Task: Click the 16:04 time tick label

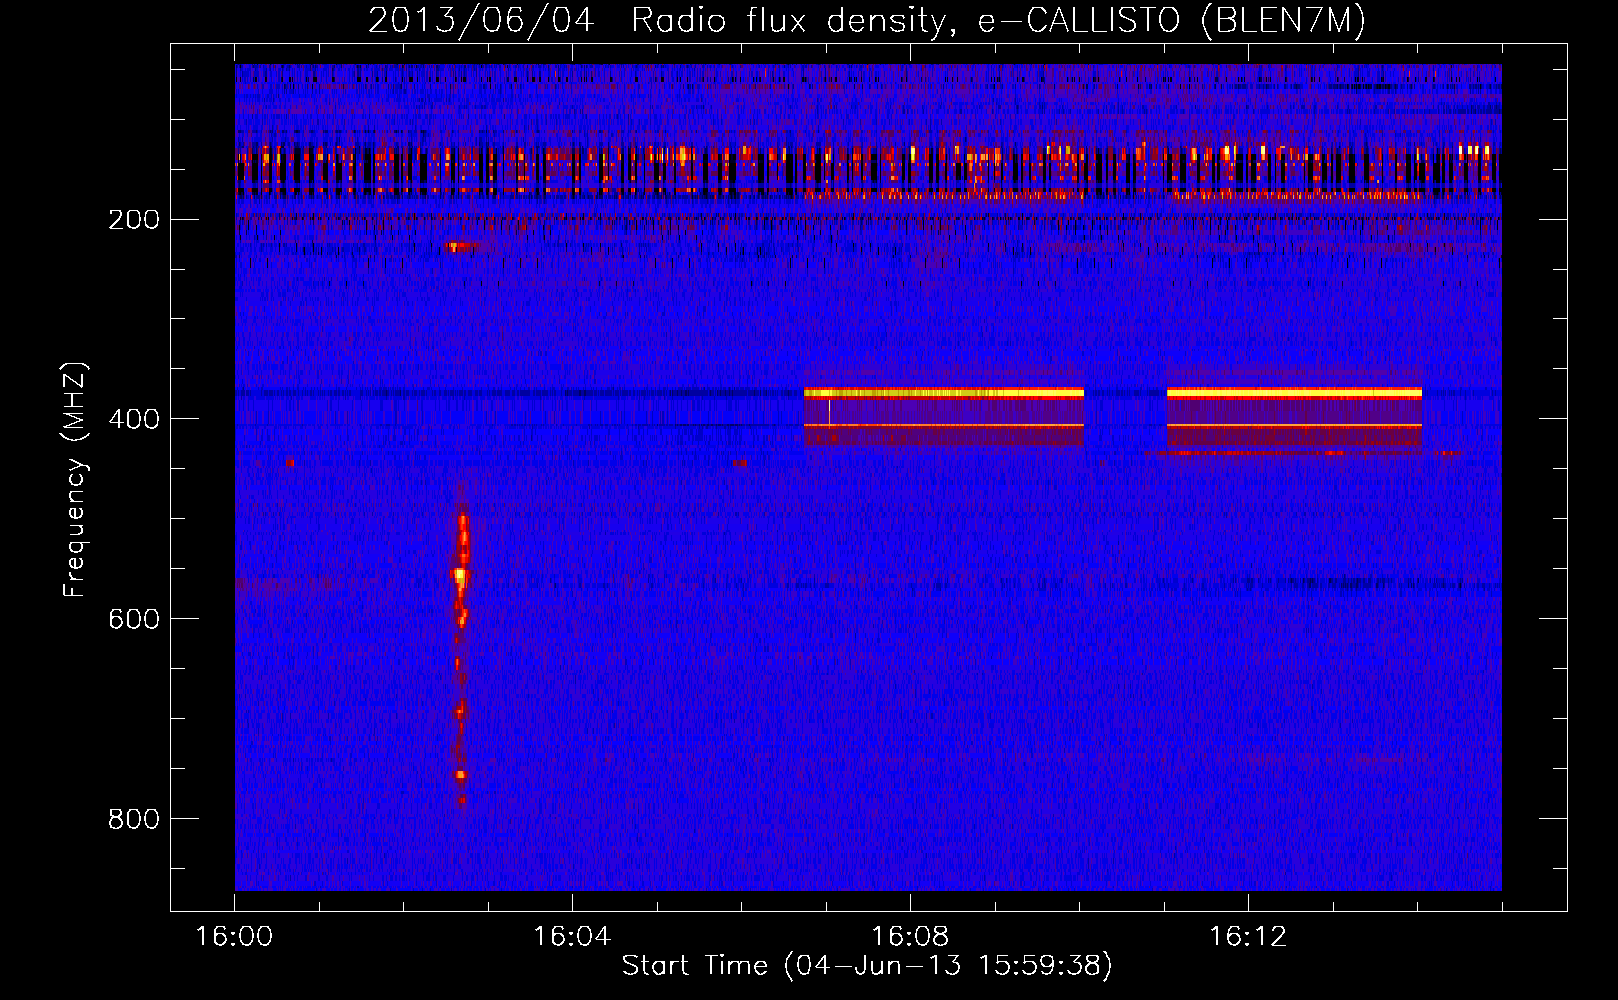Action: (x=572, y=937)
